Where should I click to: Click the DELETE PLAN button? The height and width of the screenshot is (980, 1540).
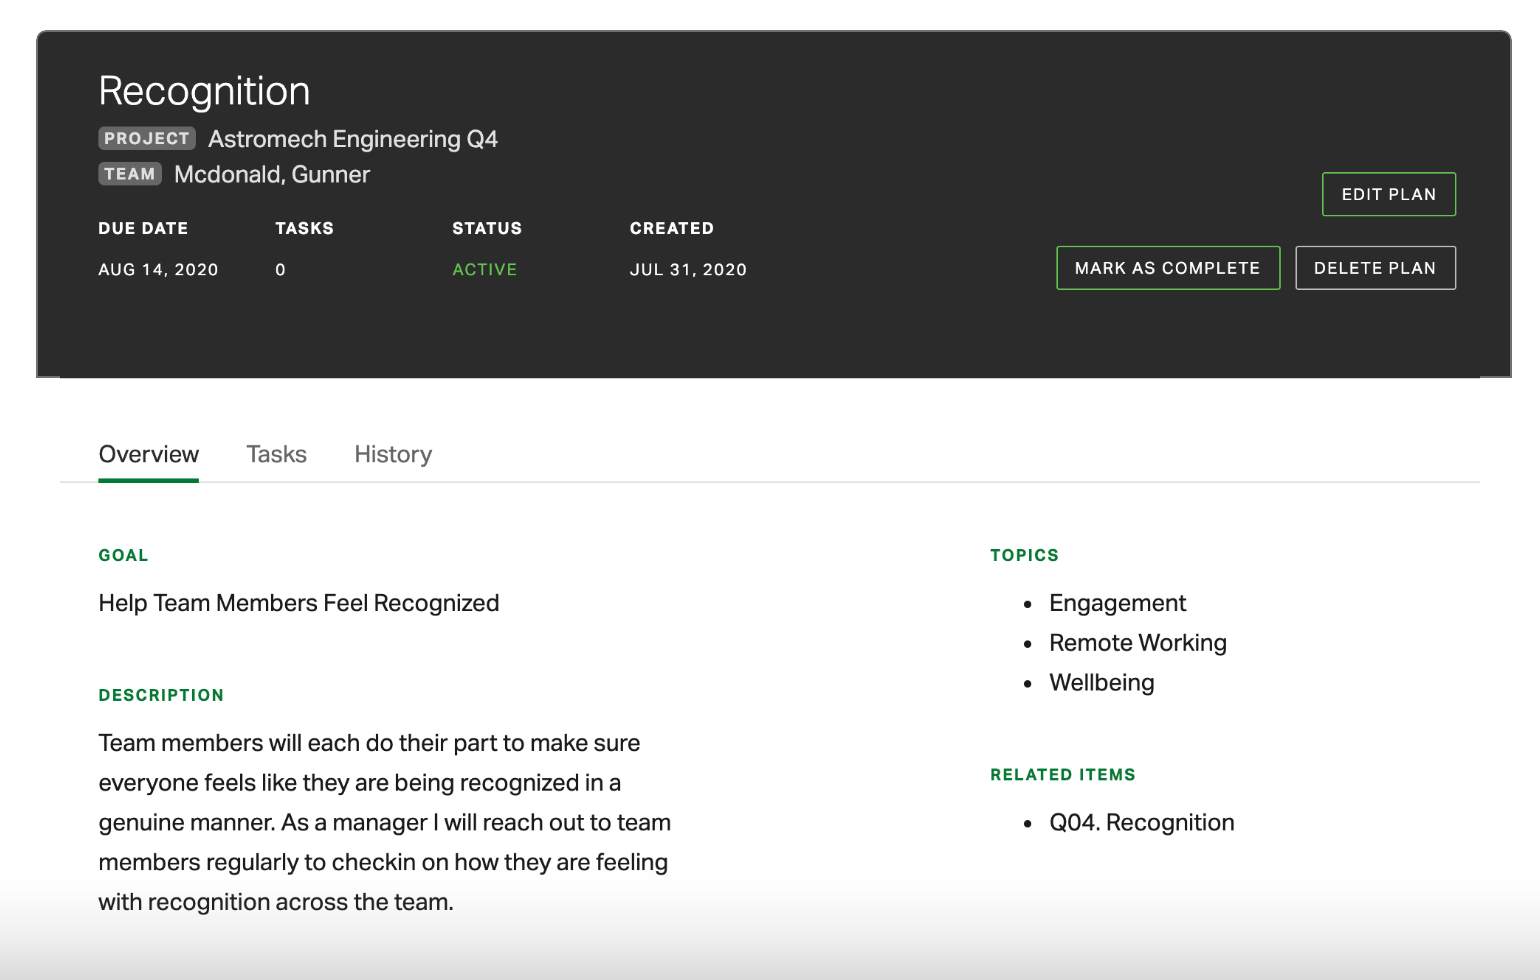pos(1375,267)
